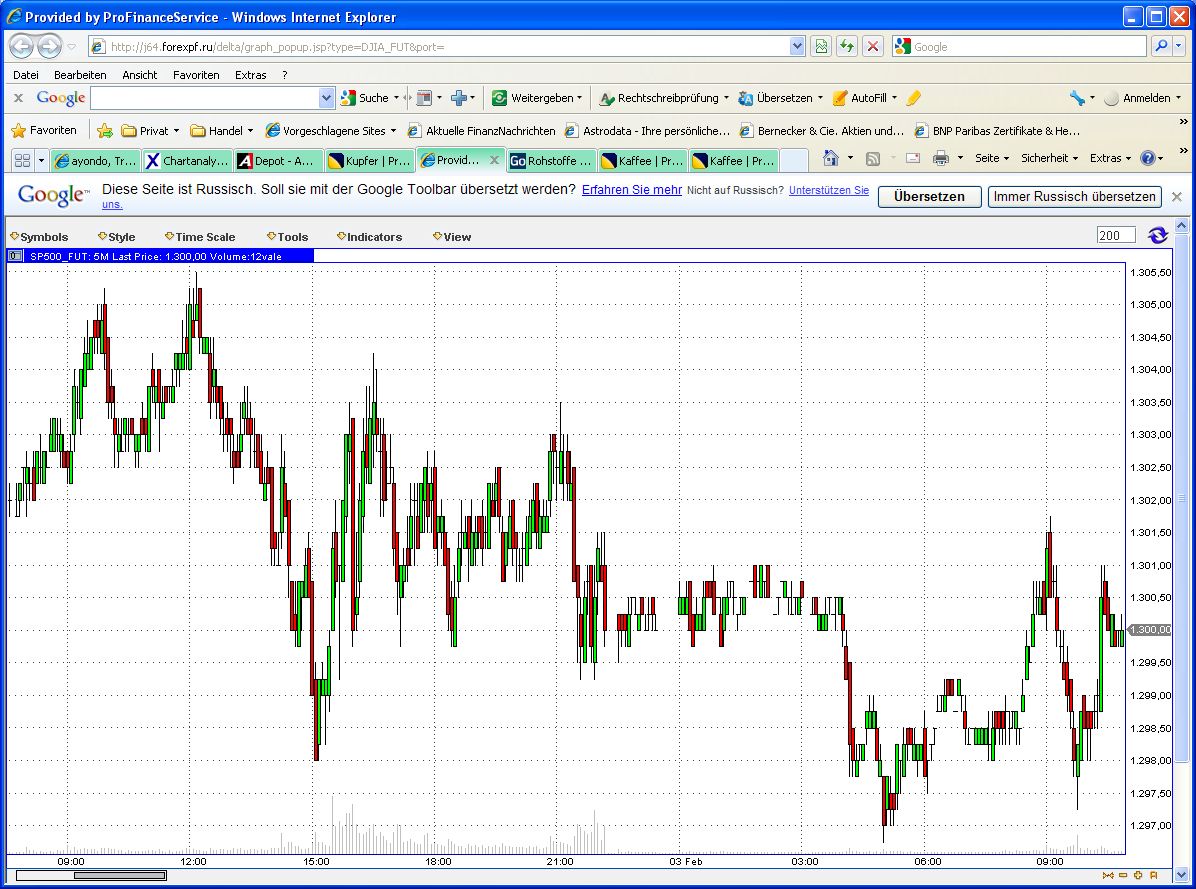Click the Favoriten star icon

point(18,130)
